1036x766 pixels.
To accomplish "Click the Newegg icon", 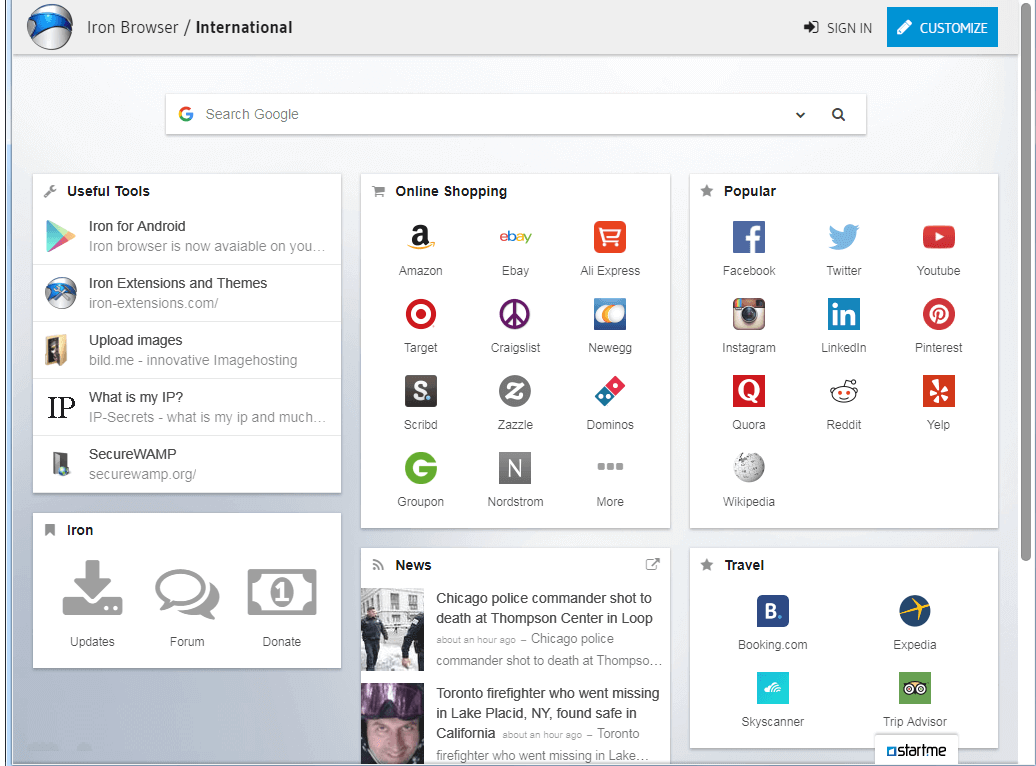I will [610, 314].
